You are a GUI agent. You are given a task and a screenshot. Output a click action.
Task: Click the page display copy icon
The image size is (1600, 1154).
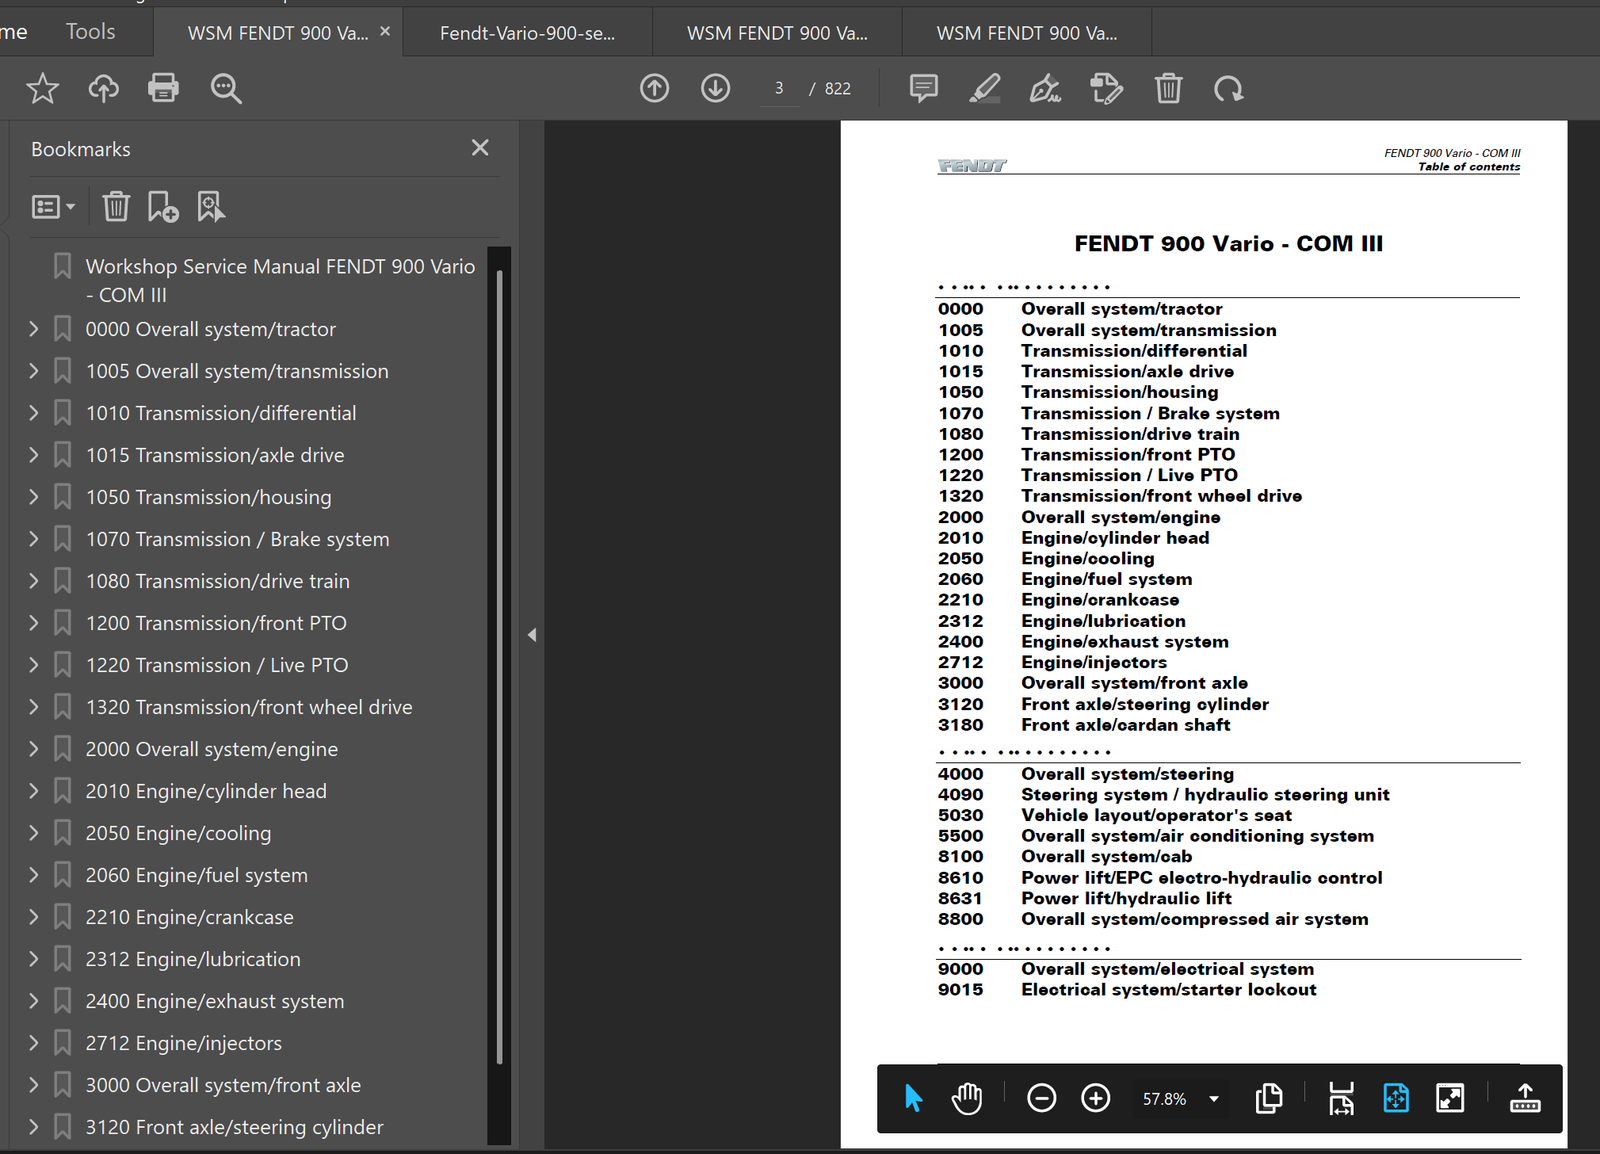[x=1269, y=1098]
